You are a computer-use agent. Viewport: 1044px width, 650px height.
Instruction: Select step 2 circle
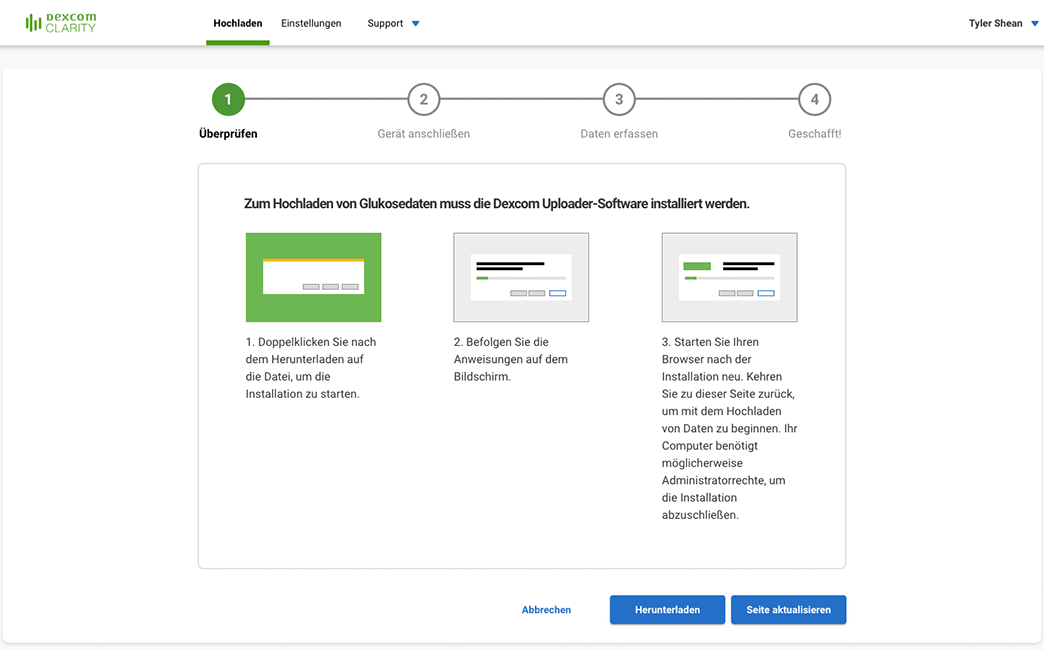(423, 99)
